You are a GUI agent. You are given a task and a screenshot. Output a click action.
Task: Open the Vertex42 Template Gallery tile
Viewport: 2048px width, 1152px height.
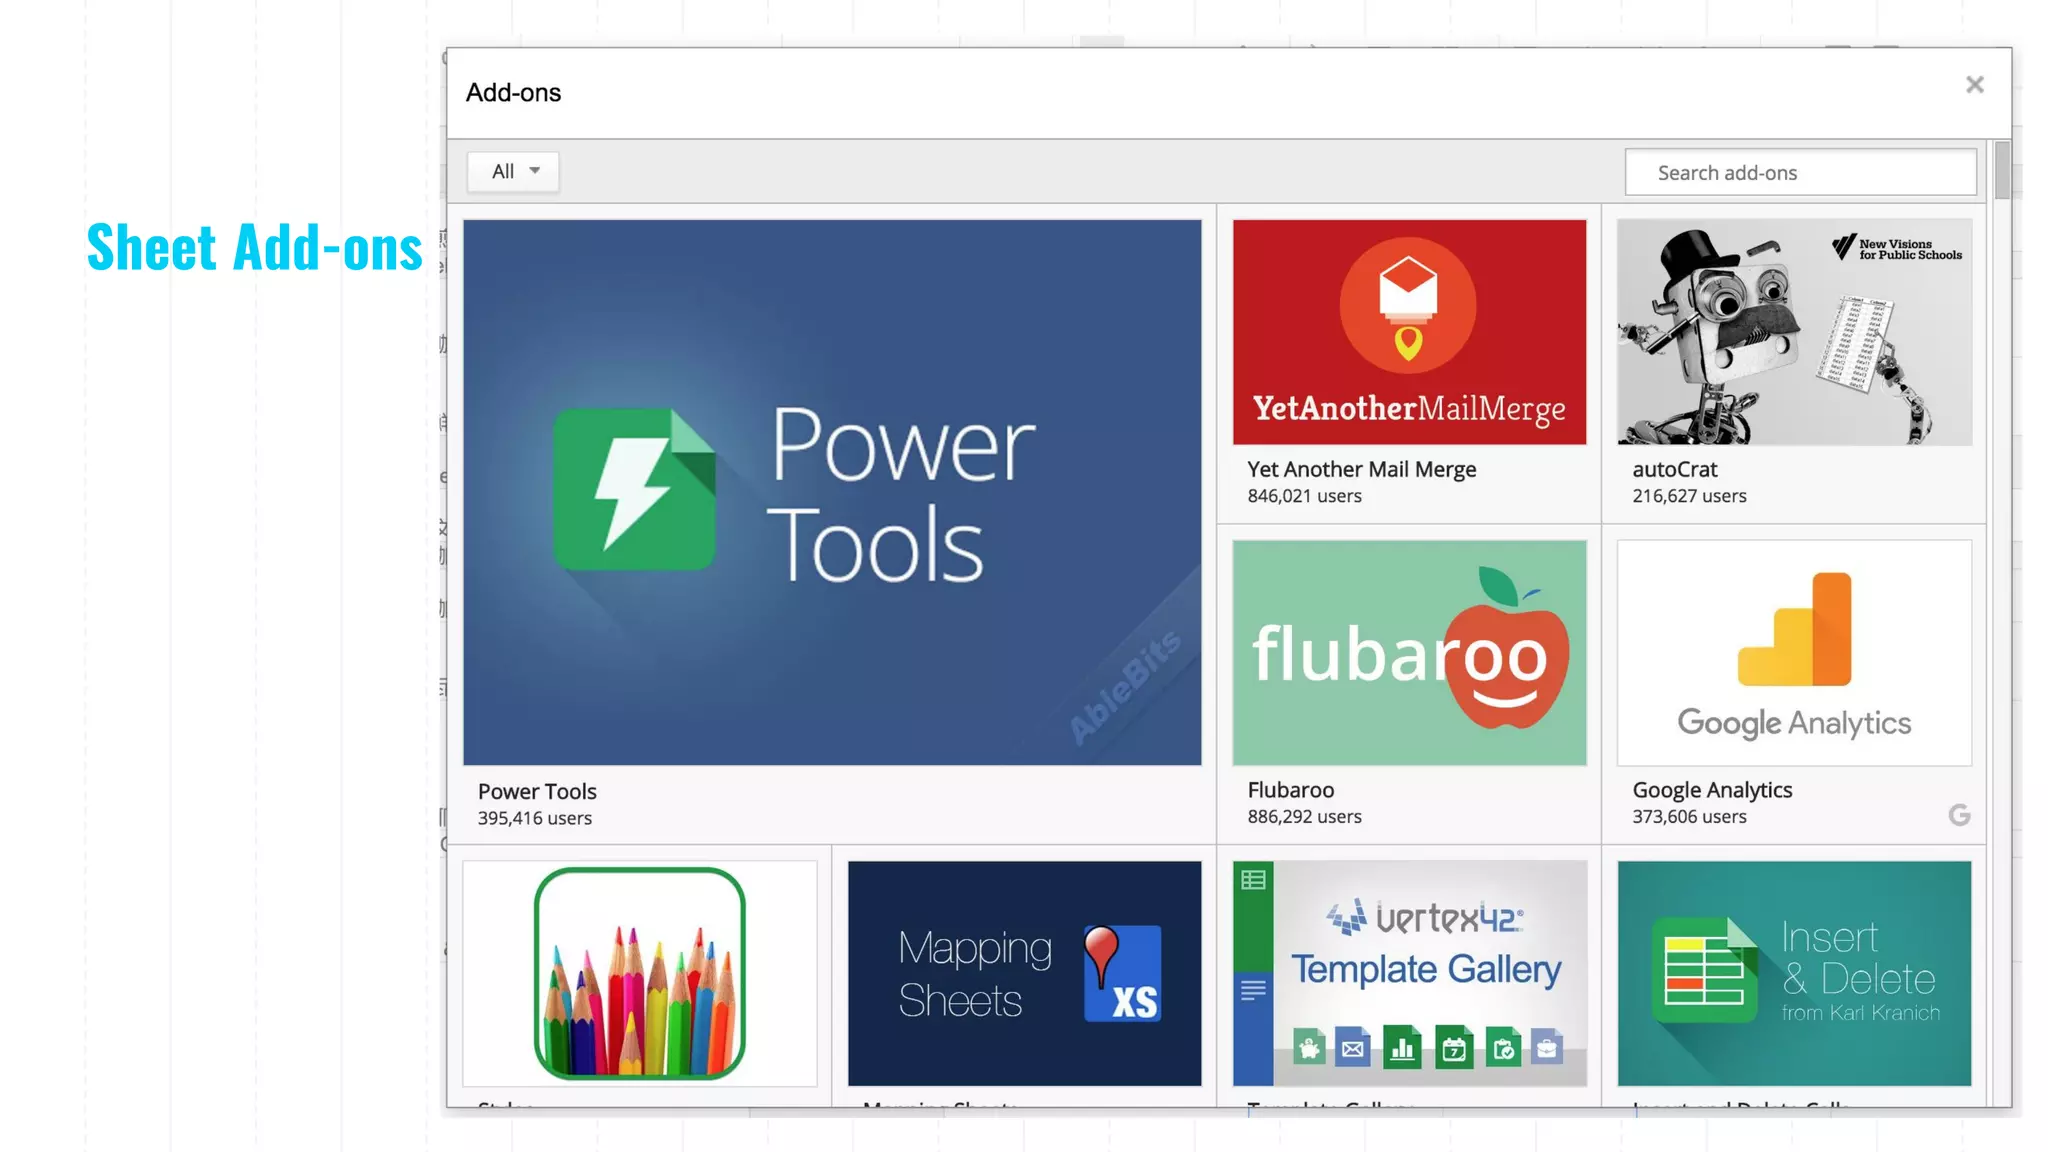[x=1409, y=973]
